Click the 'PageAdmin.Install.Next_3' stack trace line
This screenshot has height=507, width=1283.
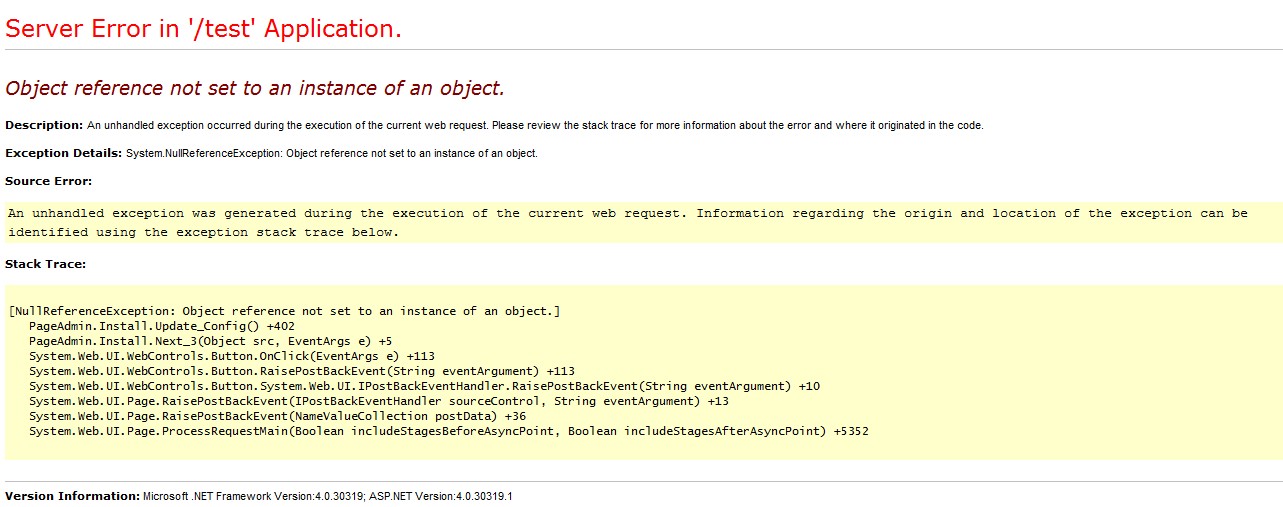[210, 341]
